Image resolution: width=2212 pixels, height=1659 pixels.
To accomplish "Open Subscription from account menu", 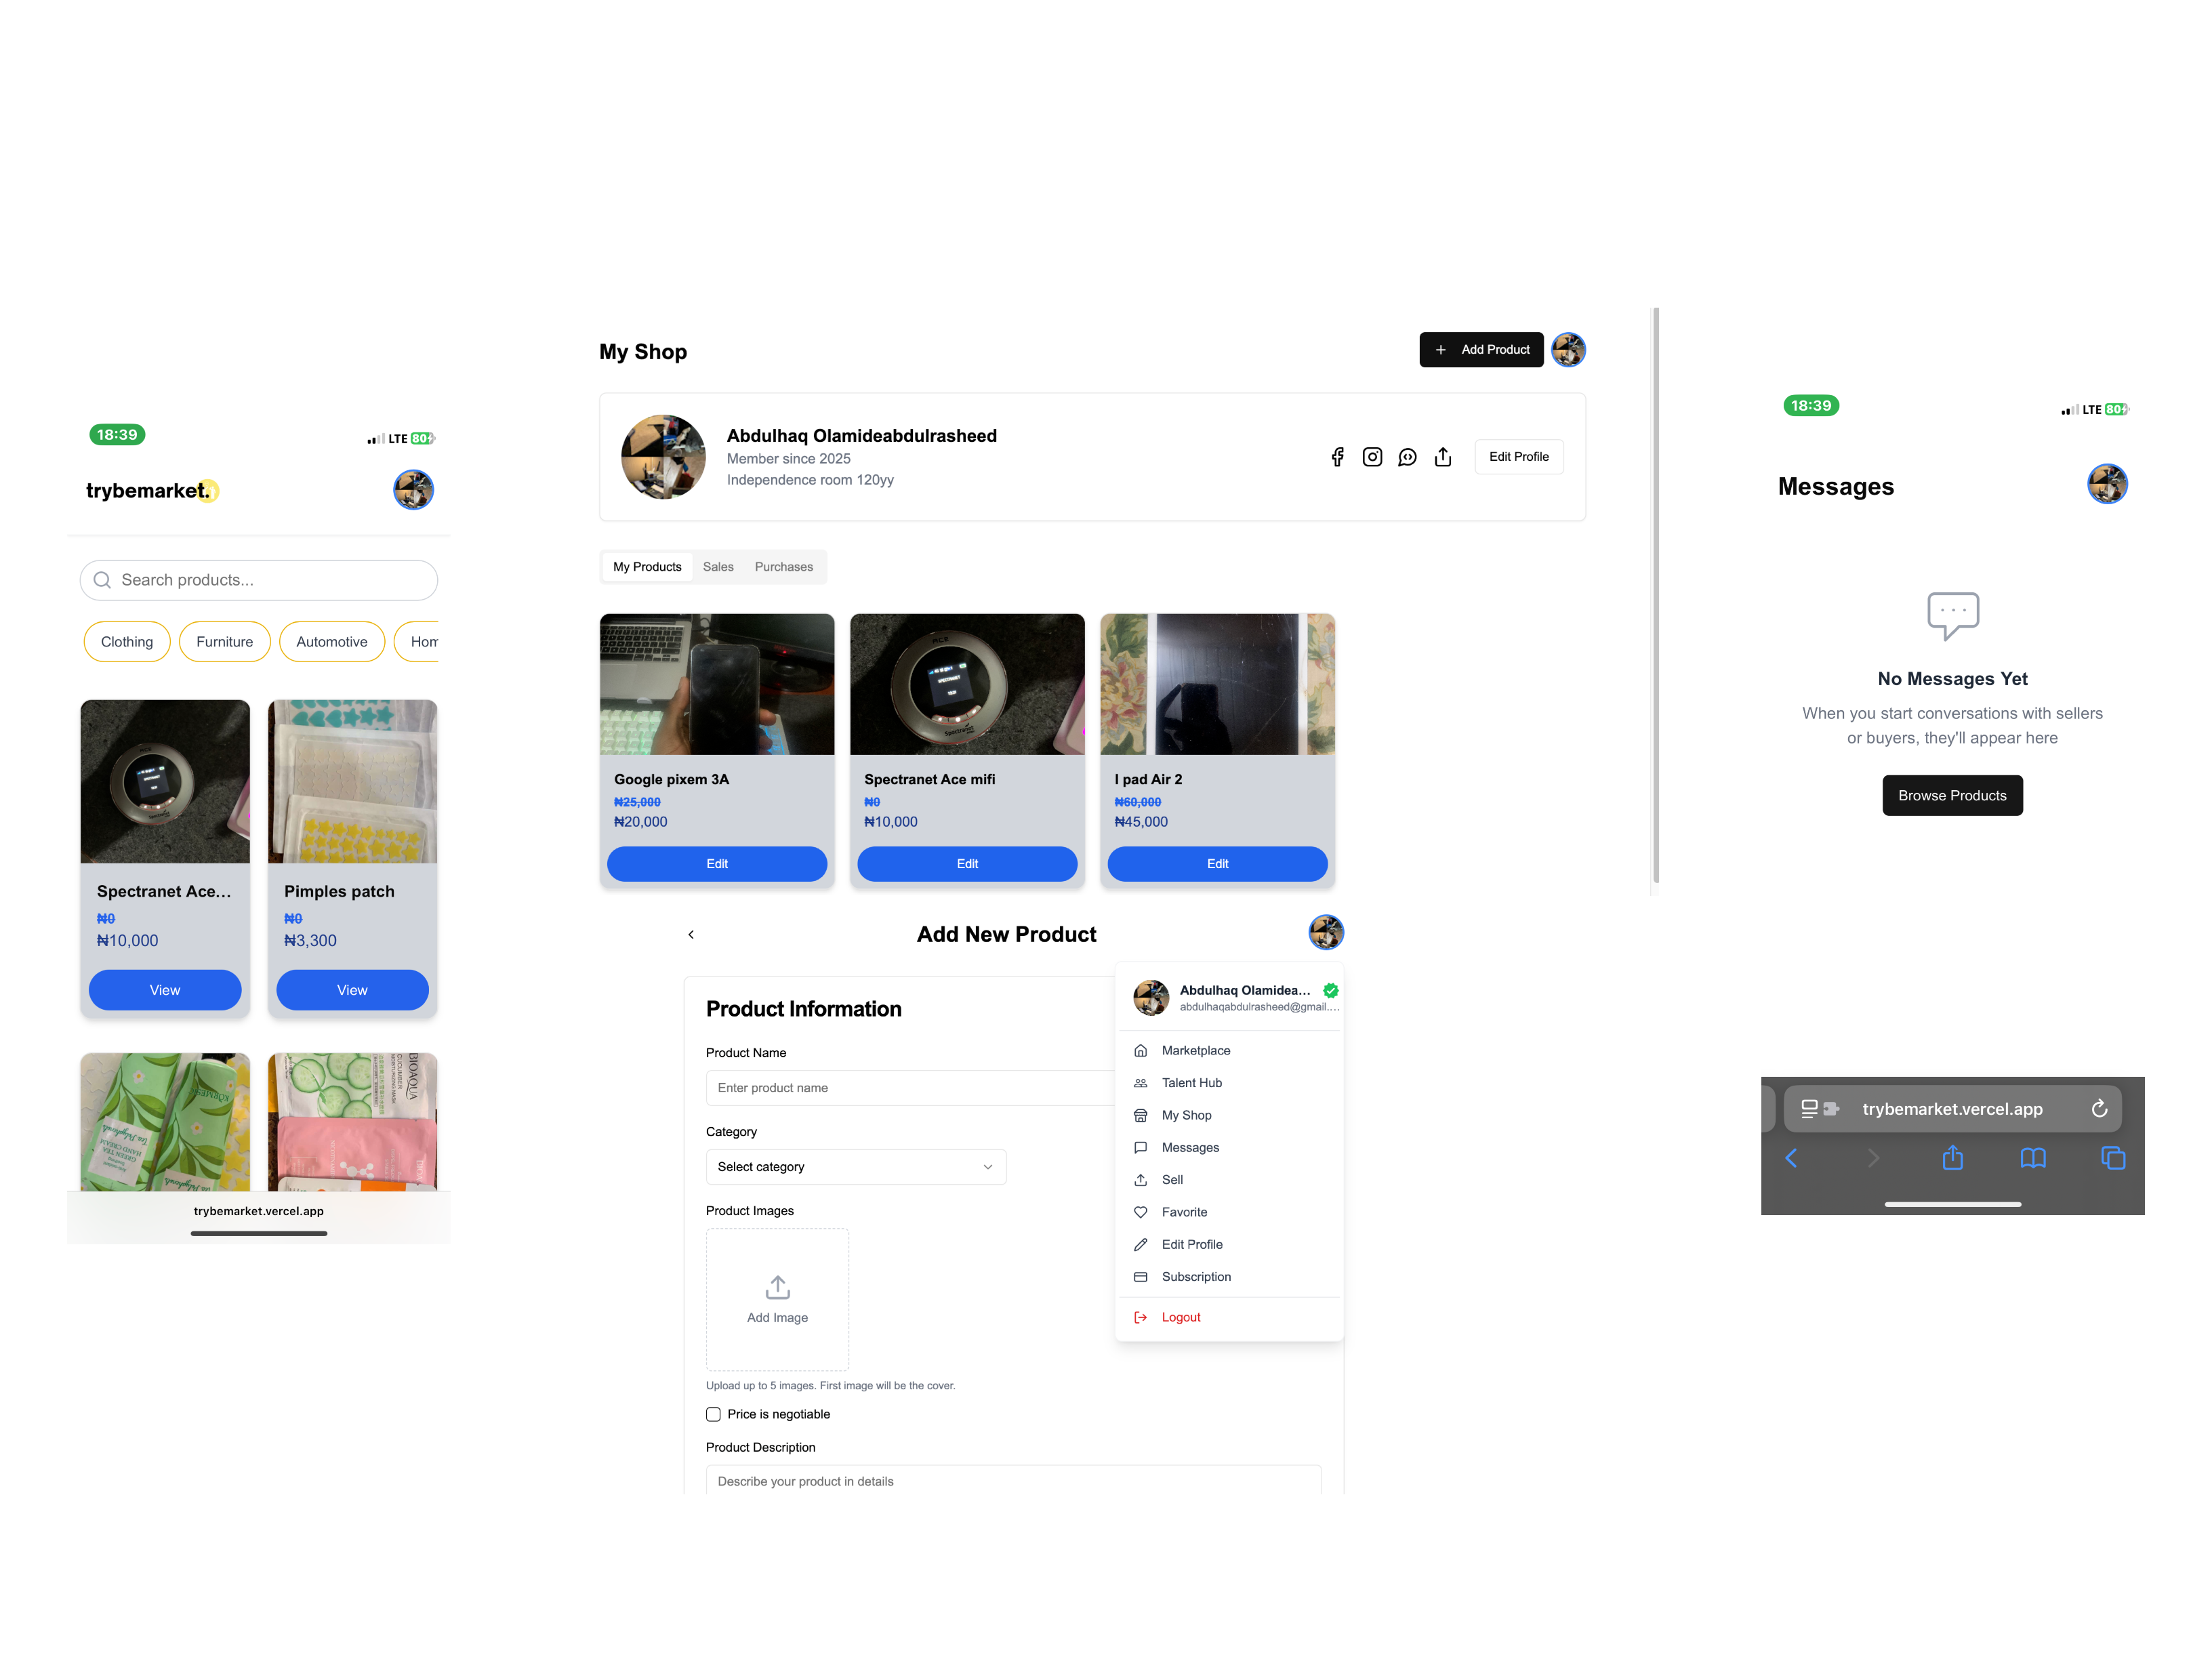I will [1229, 1277].
